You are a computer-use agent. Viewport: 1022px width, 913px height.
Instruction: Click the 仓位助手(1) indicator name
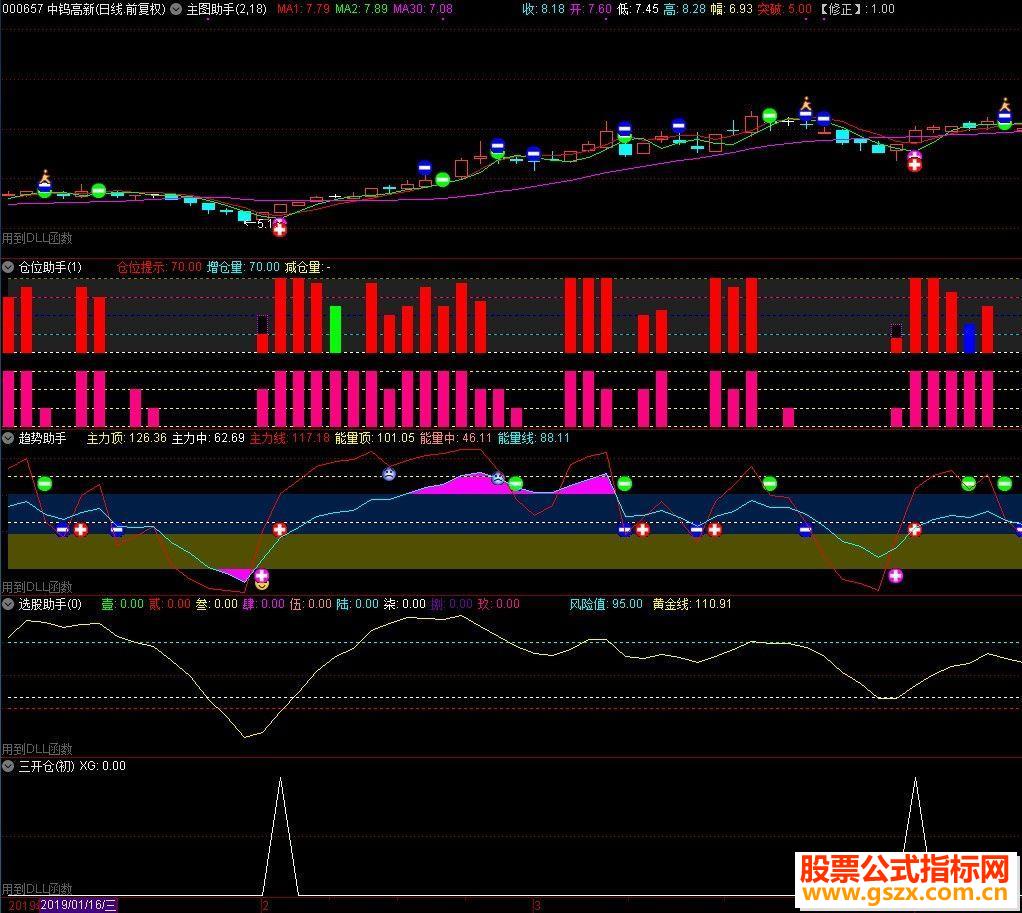[50, 267]
